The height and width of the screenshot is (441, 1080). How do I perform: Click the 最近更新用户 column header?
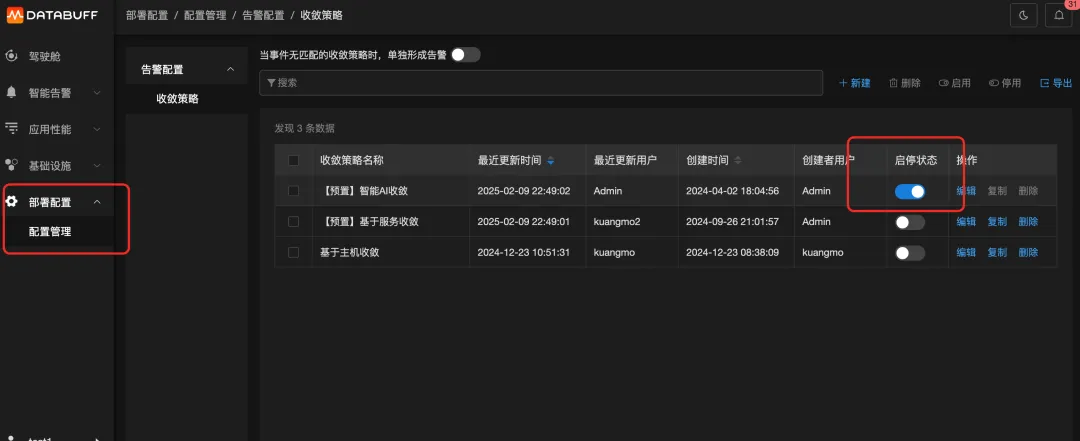(625, 161)
